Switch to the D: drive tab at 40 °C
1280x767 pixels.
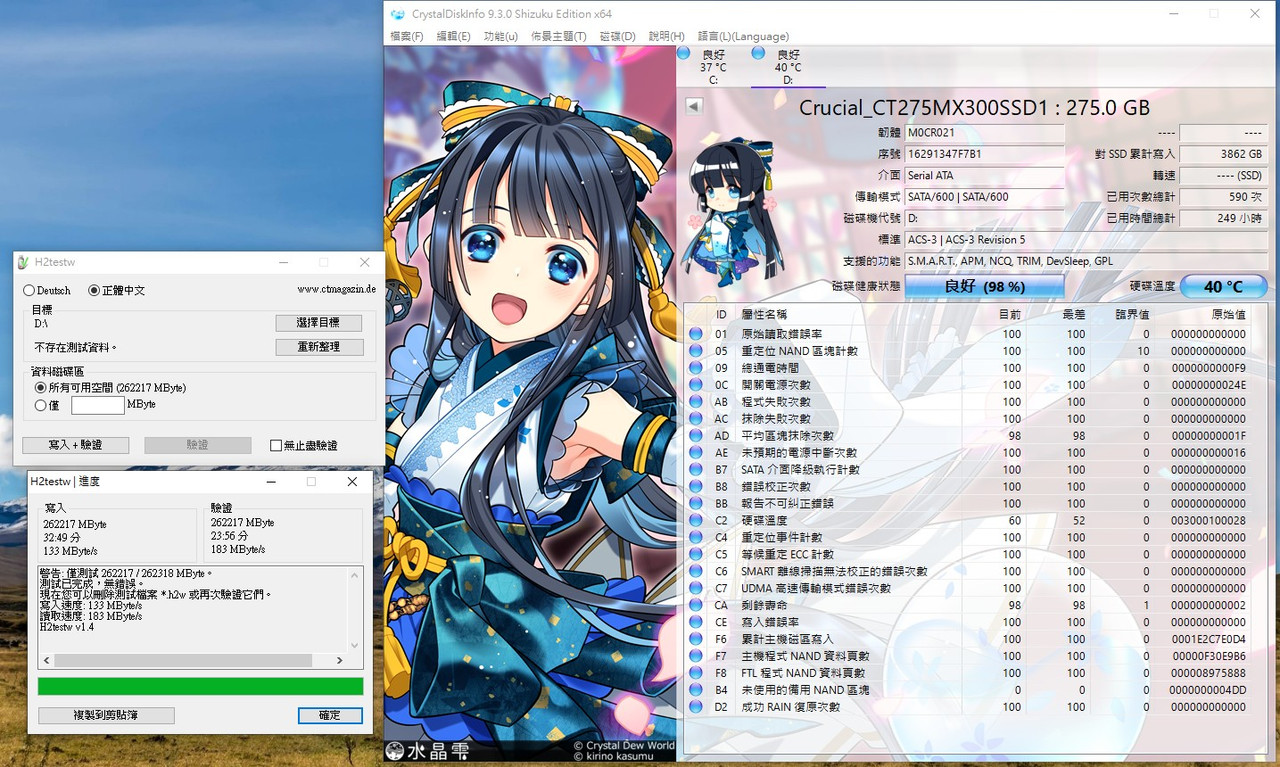788,66
